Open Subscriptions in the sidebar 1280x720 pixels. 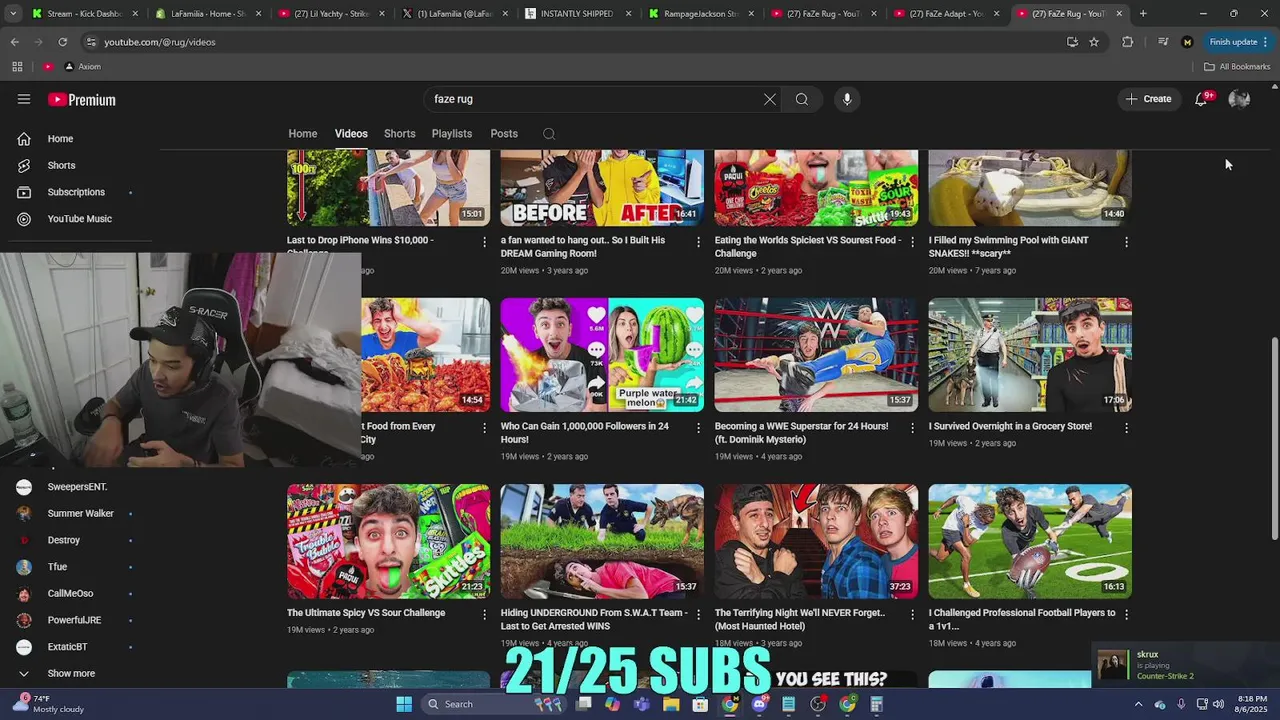click(75, 192)
